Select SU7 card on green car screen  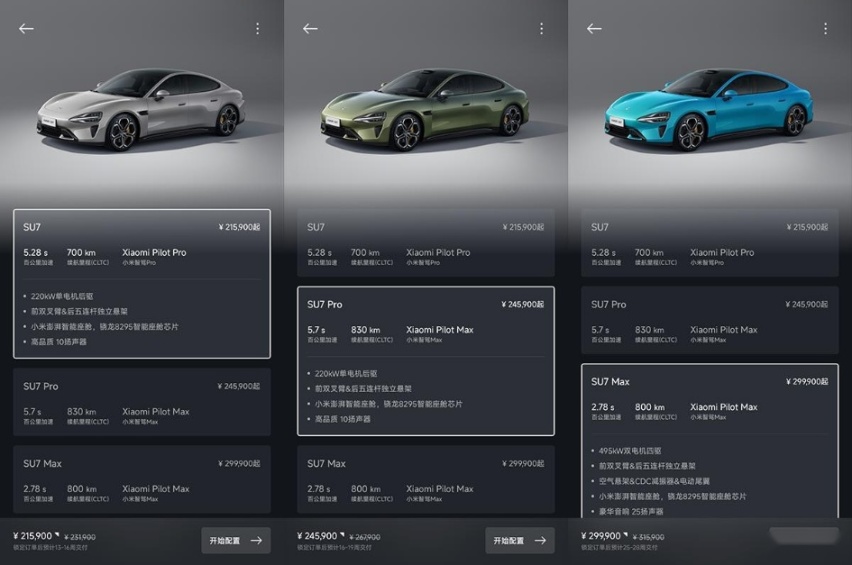(x=426, y=243)
